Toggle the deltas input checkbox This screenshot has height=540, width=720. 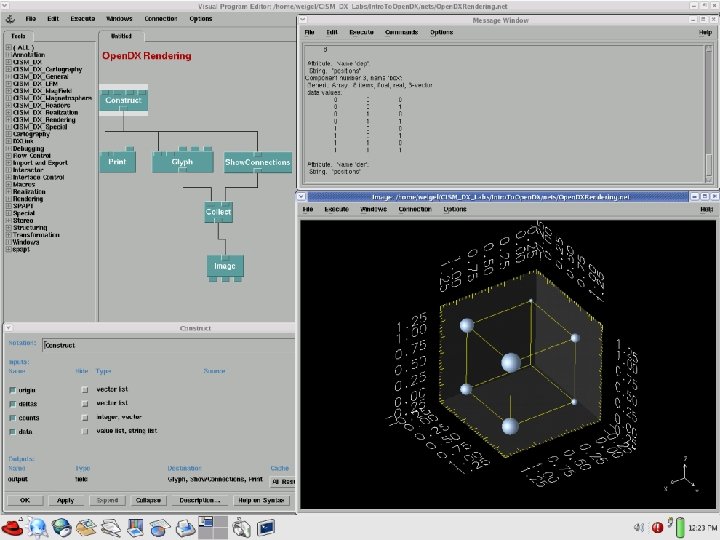(12, 404)
